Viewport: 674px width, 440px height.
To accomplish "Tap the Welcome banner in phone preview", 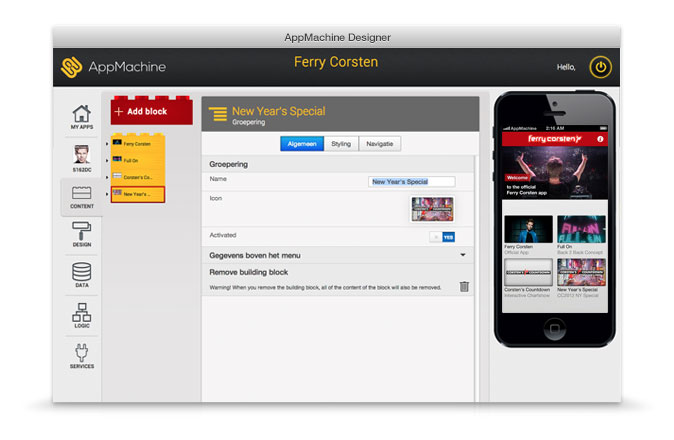I will 555,173.
